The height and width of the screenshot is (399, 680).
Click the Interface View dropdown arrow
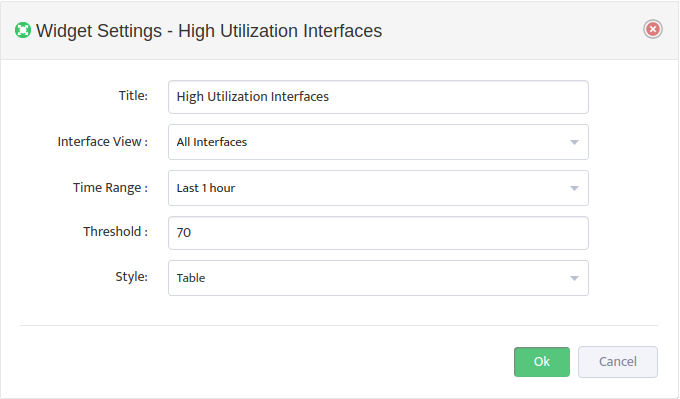(x=574, y=142)
